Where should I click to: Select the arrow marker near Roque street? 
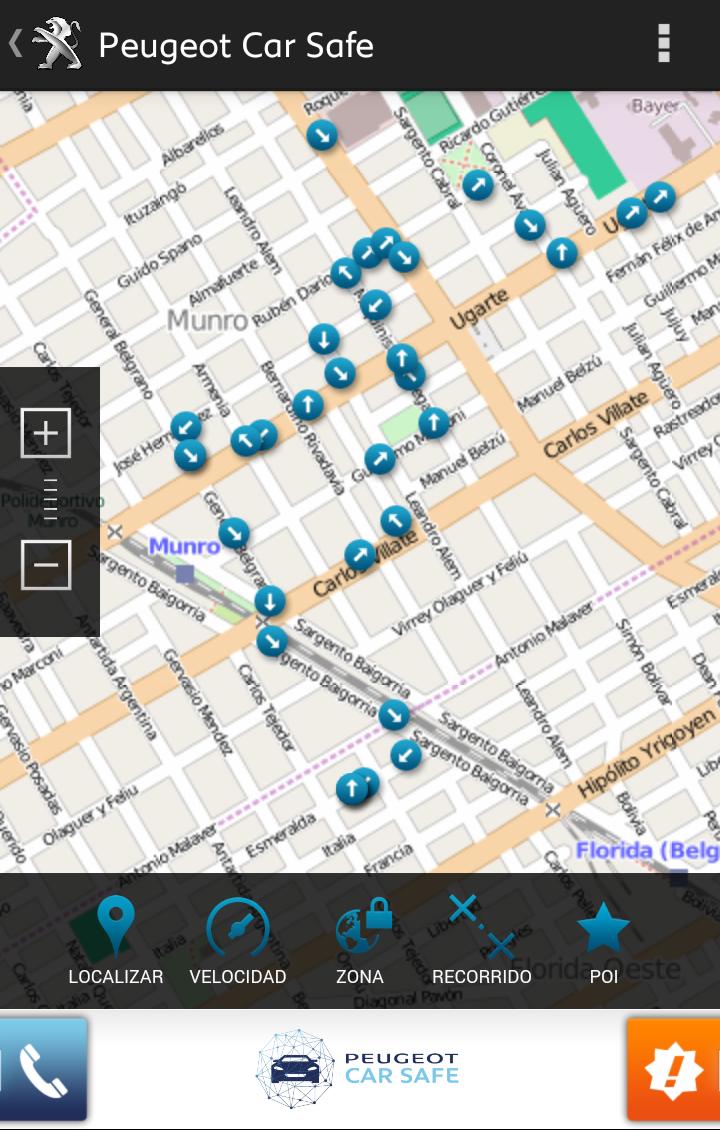tap(321, 135)
